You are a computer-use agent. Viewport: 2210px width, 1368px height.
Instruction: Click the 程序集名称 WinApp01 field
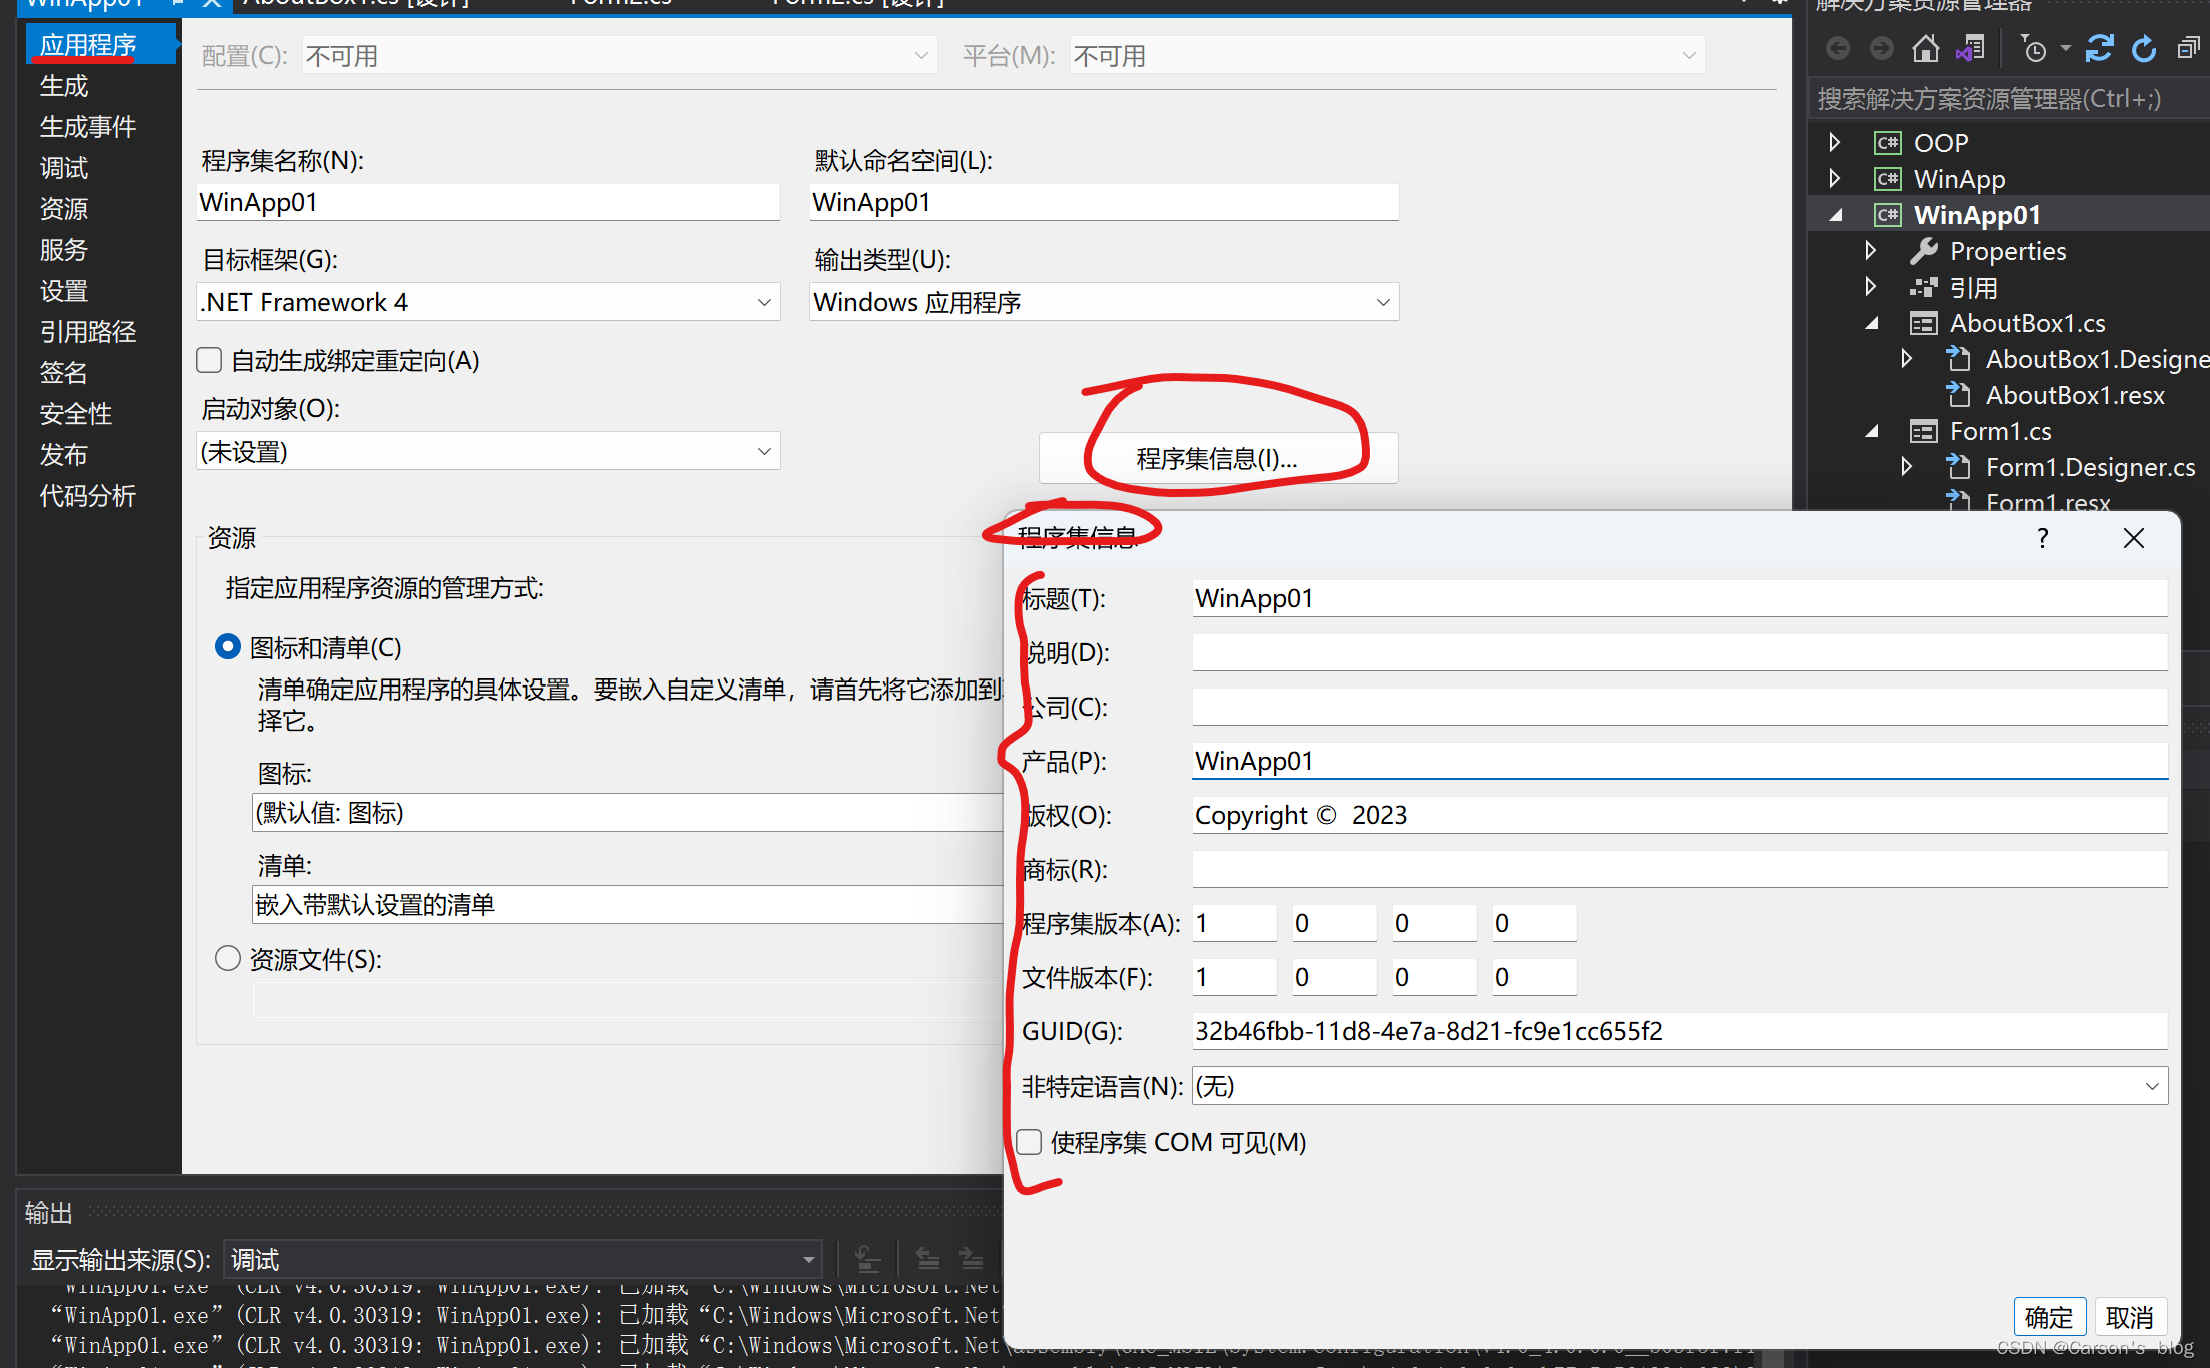(488, 202)
